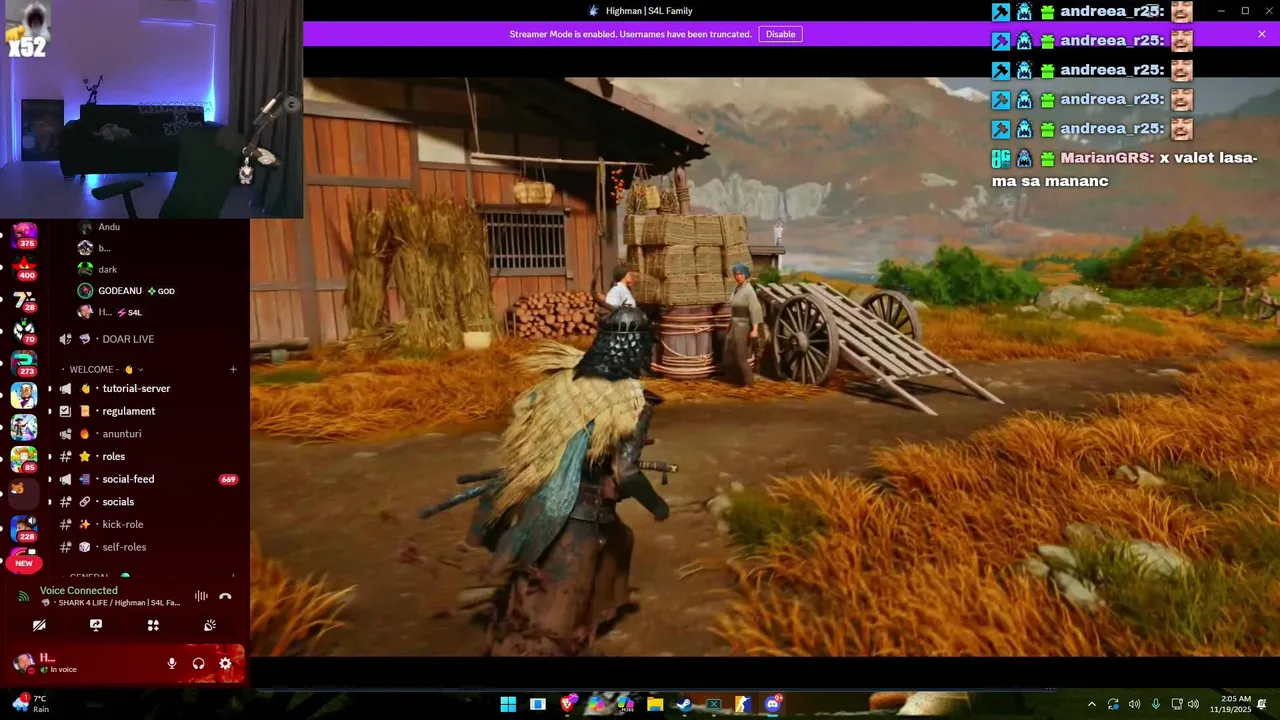Open tray microphone indicator

[1156, 704]
